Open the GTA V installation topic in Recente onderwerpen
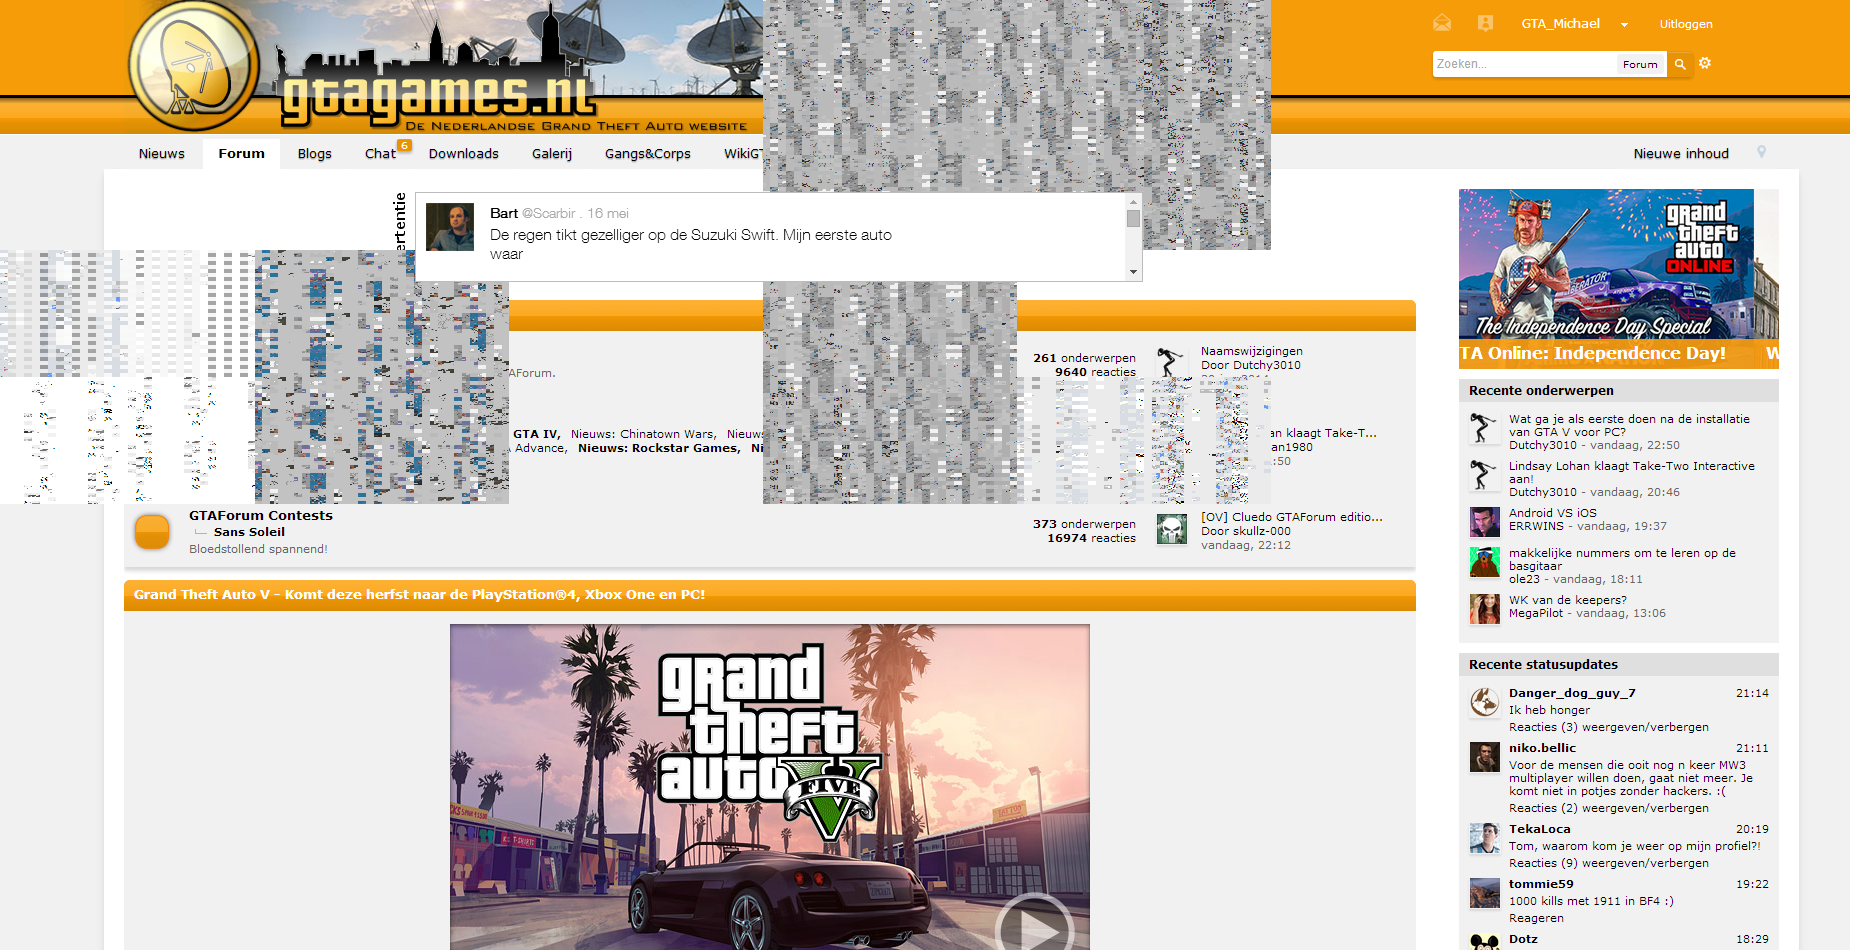 click(1629, 425)
